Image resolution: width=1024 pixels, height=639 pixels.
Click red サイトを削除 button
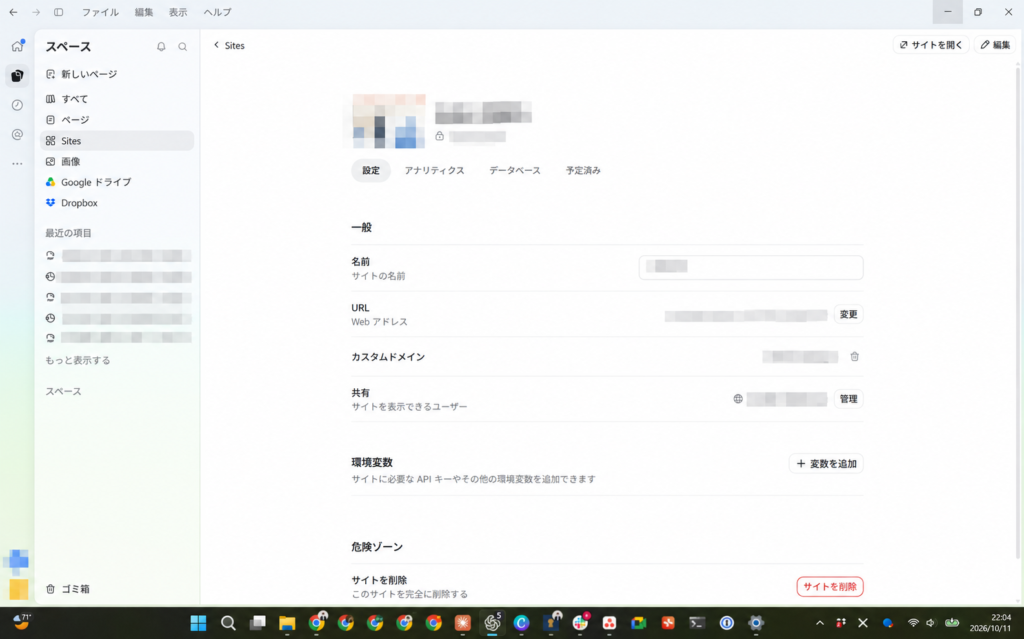point(830,587)
